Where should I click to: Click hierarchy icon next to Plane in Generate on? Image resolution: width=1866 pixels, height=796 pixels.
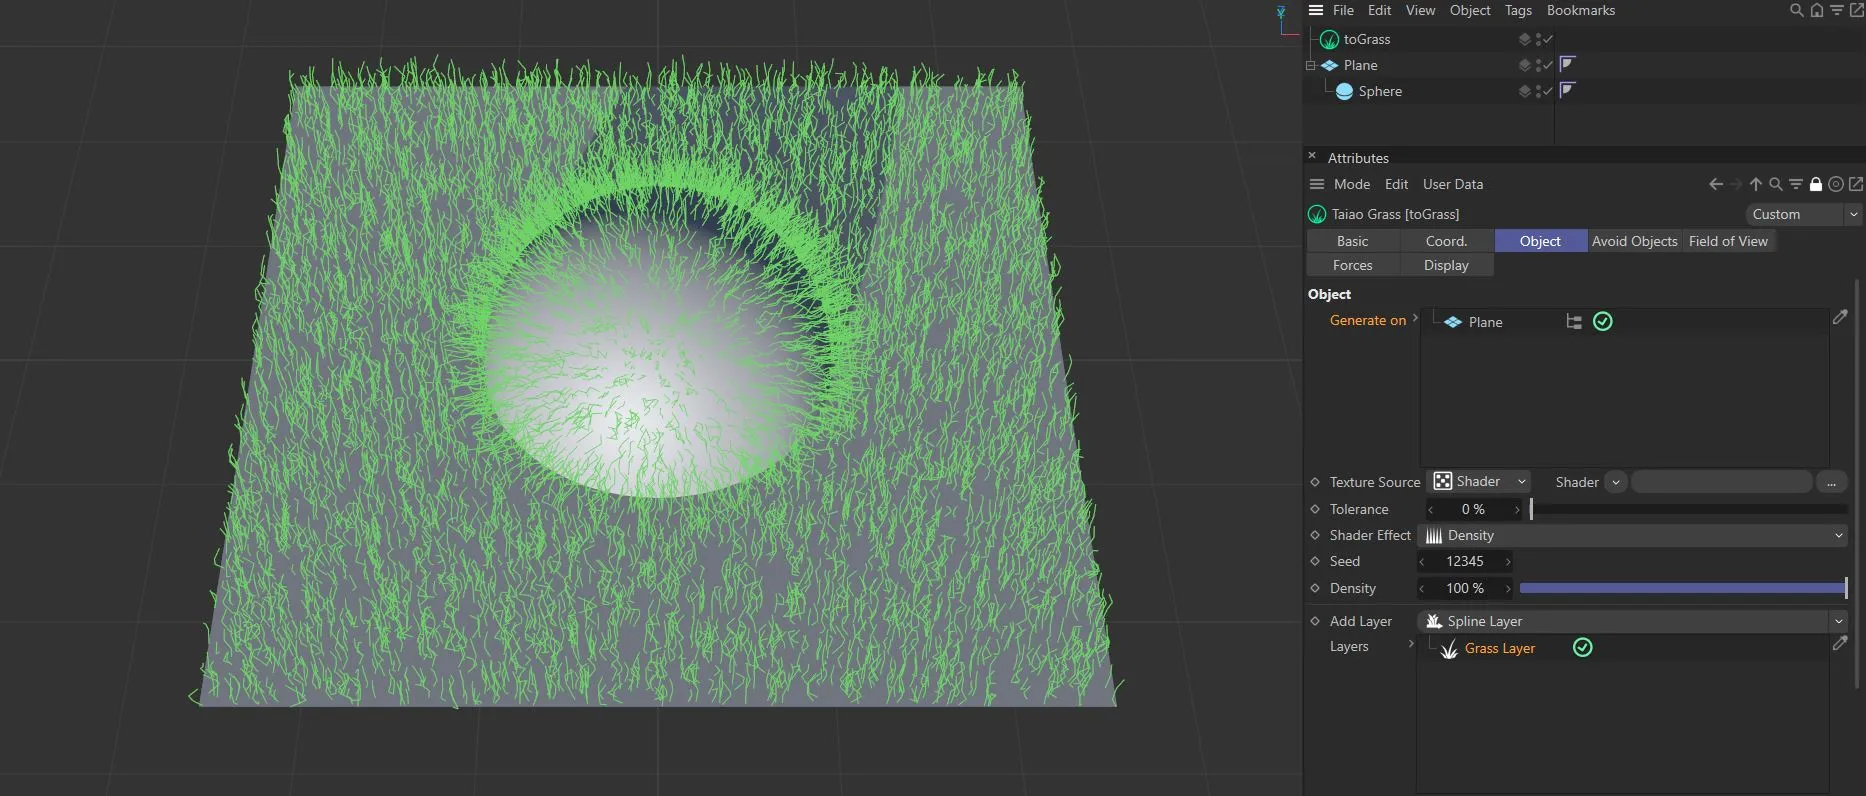coord(1574,322)
